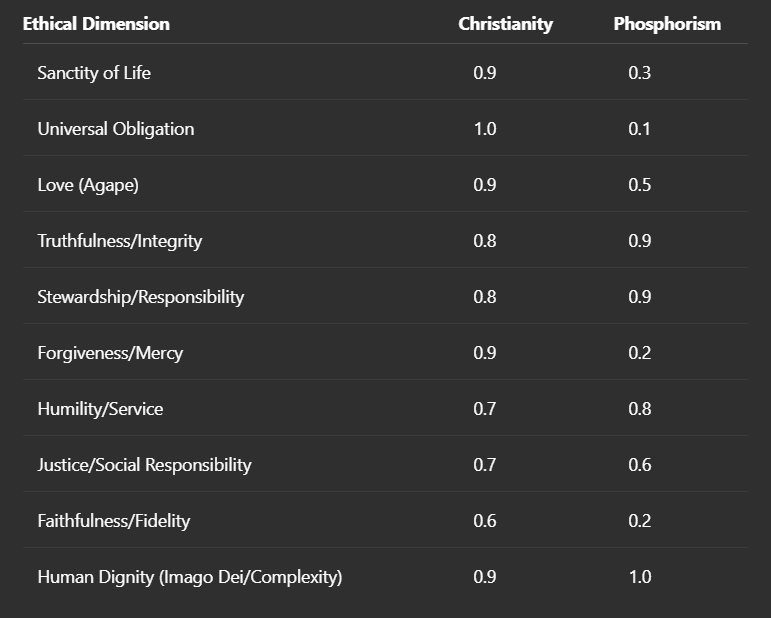This screenshot has height=618, width=771.
Task: Click the Faithfulness/Fidelity row label
Action: [114, 521]
